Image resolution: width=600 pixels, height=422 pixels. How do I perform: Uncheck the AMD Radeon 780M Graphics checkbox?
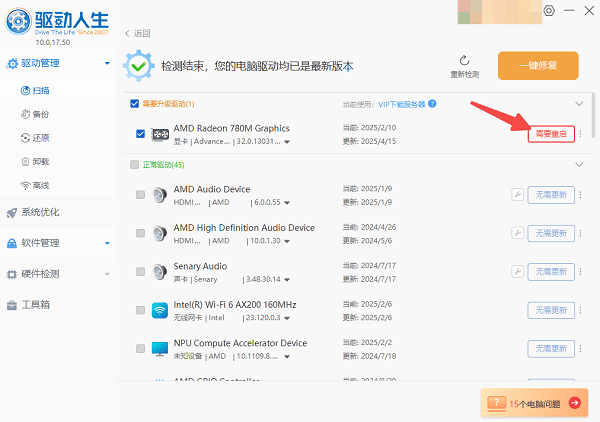(140, 134)
